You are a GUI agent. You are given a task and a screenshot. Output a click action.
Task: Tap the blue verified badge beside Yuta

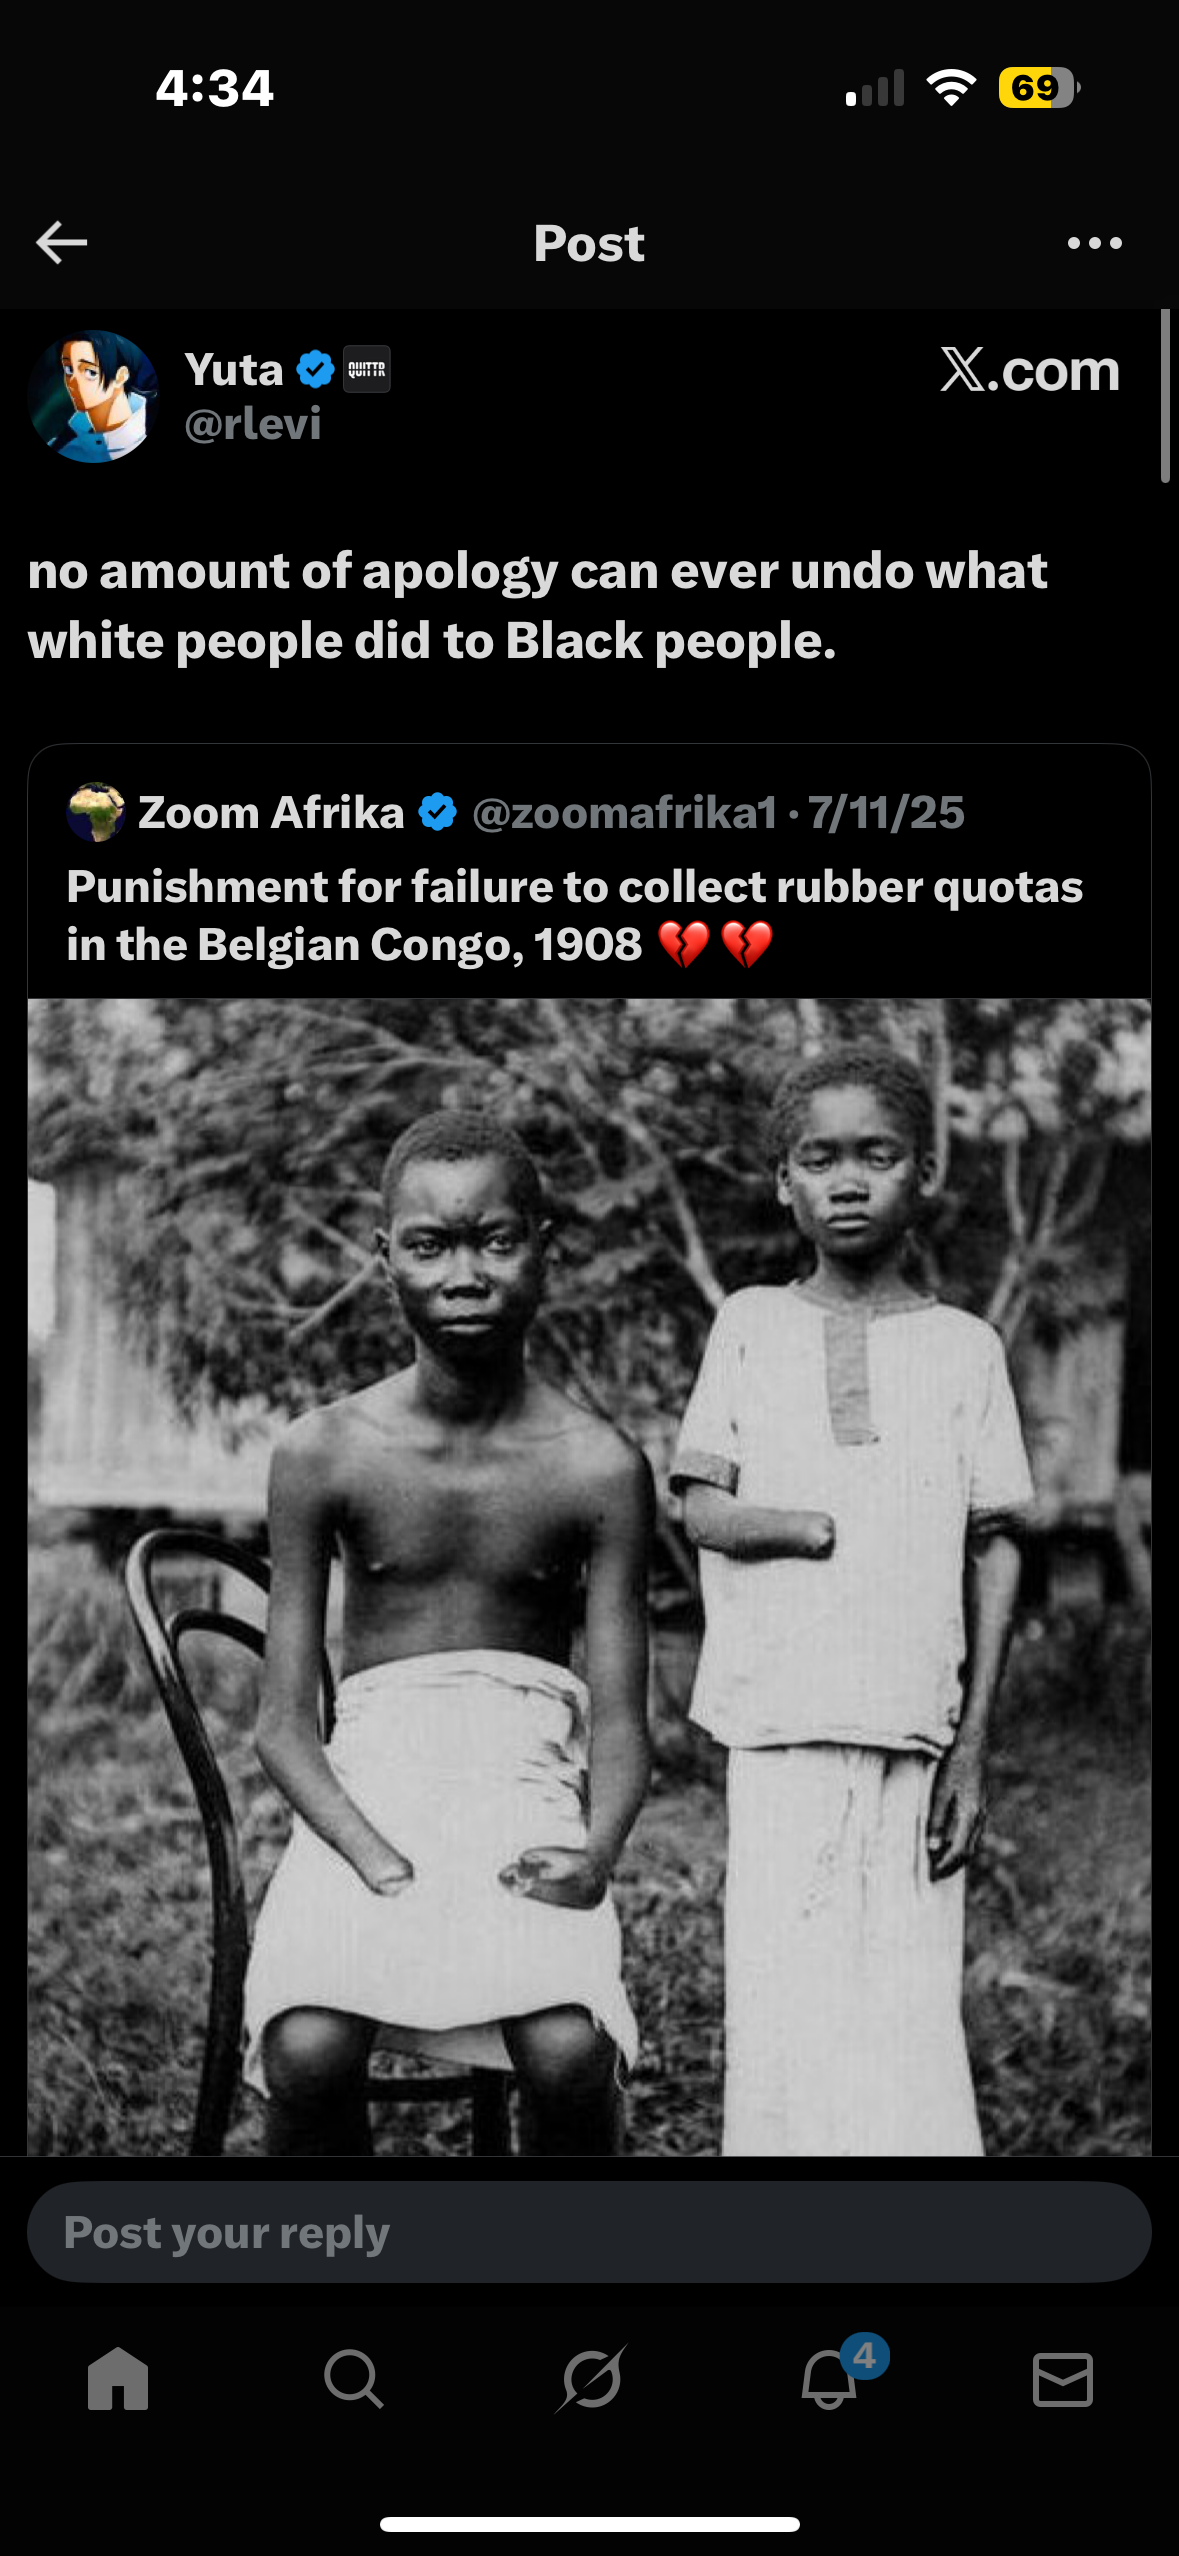click(x=315, y=370)
